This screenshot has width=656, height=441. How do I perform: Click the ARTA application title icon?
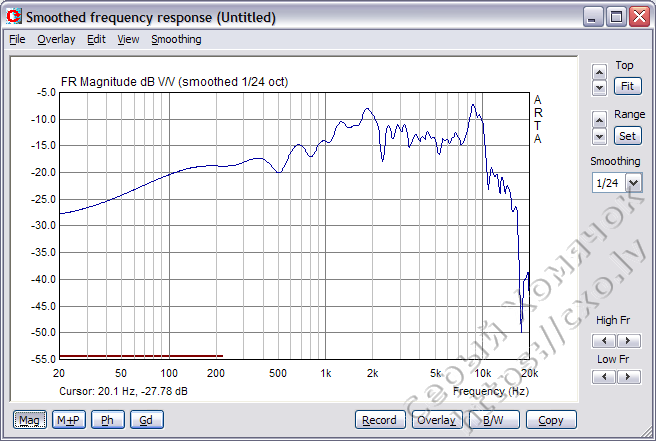click(x=13, y=16)
